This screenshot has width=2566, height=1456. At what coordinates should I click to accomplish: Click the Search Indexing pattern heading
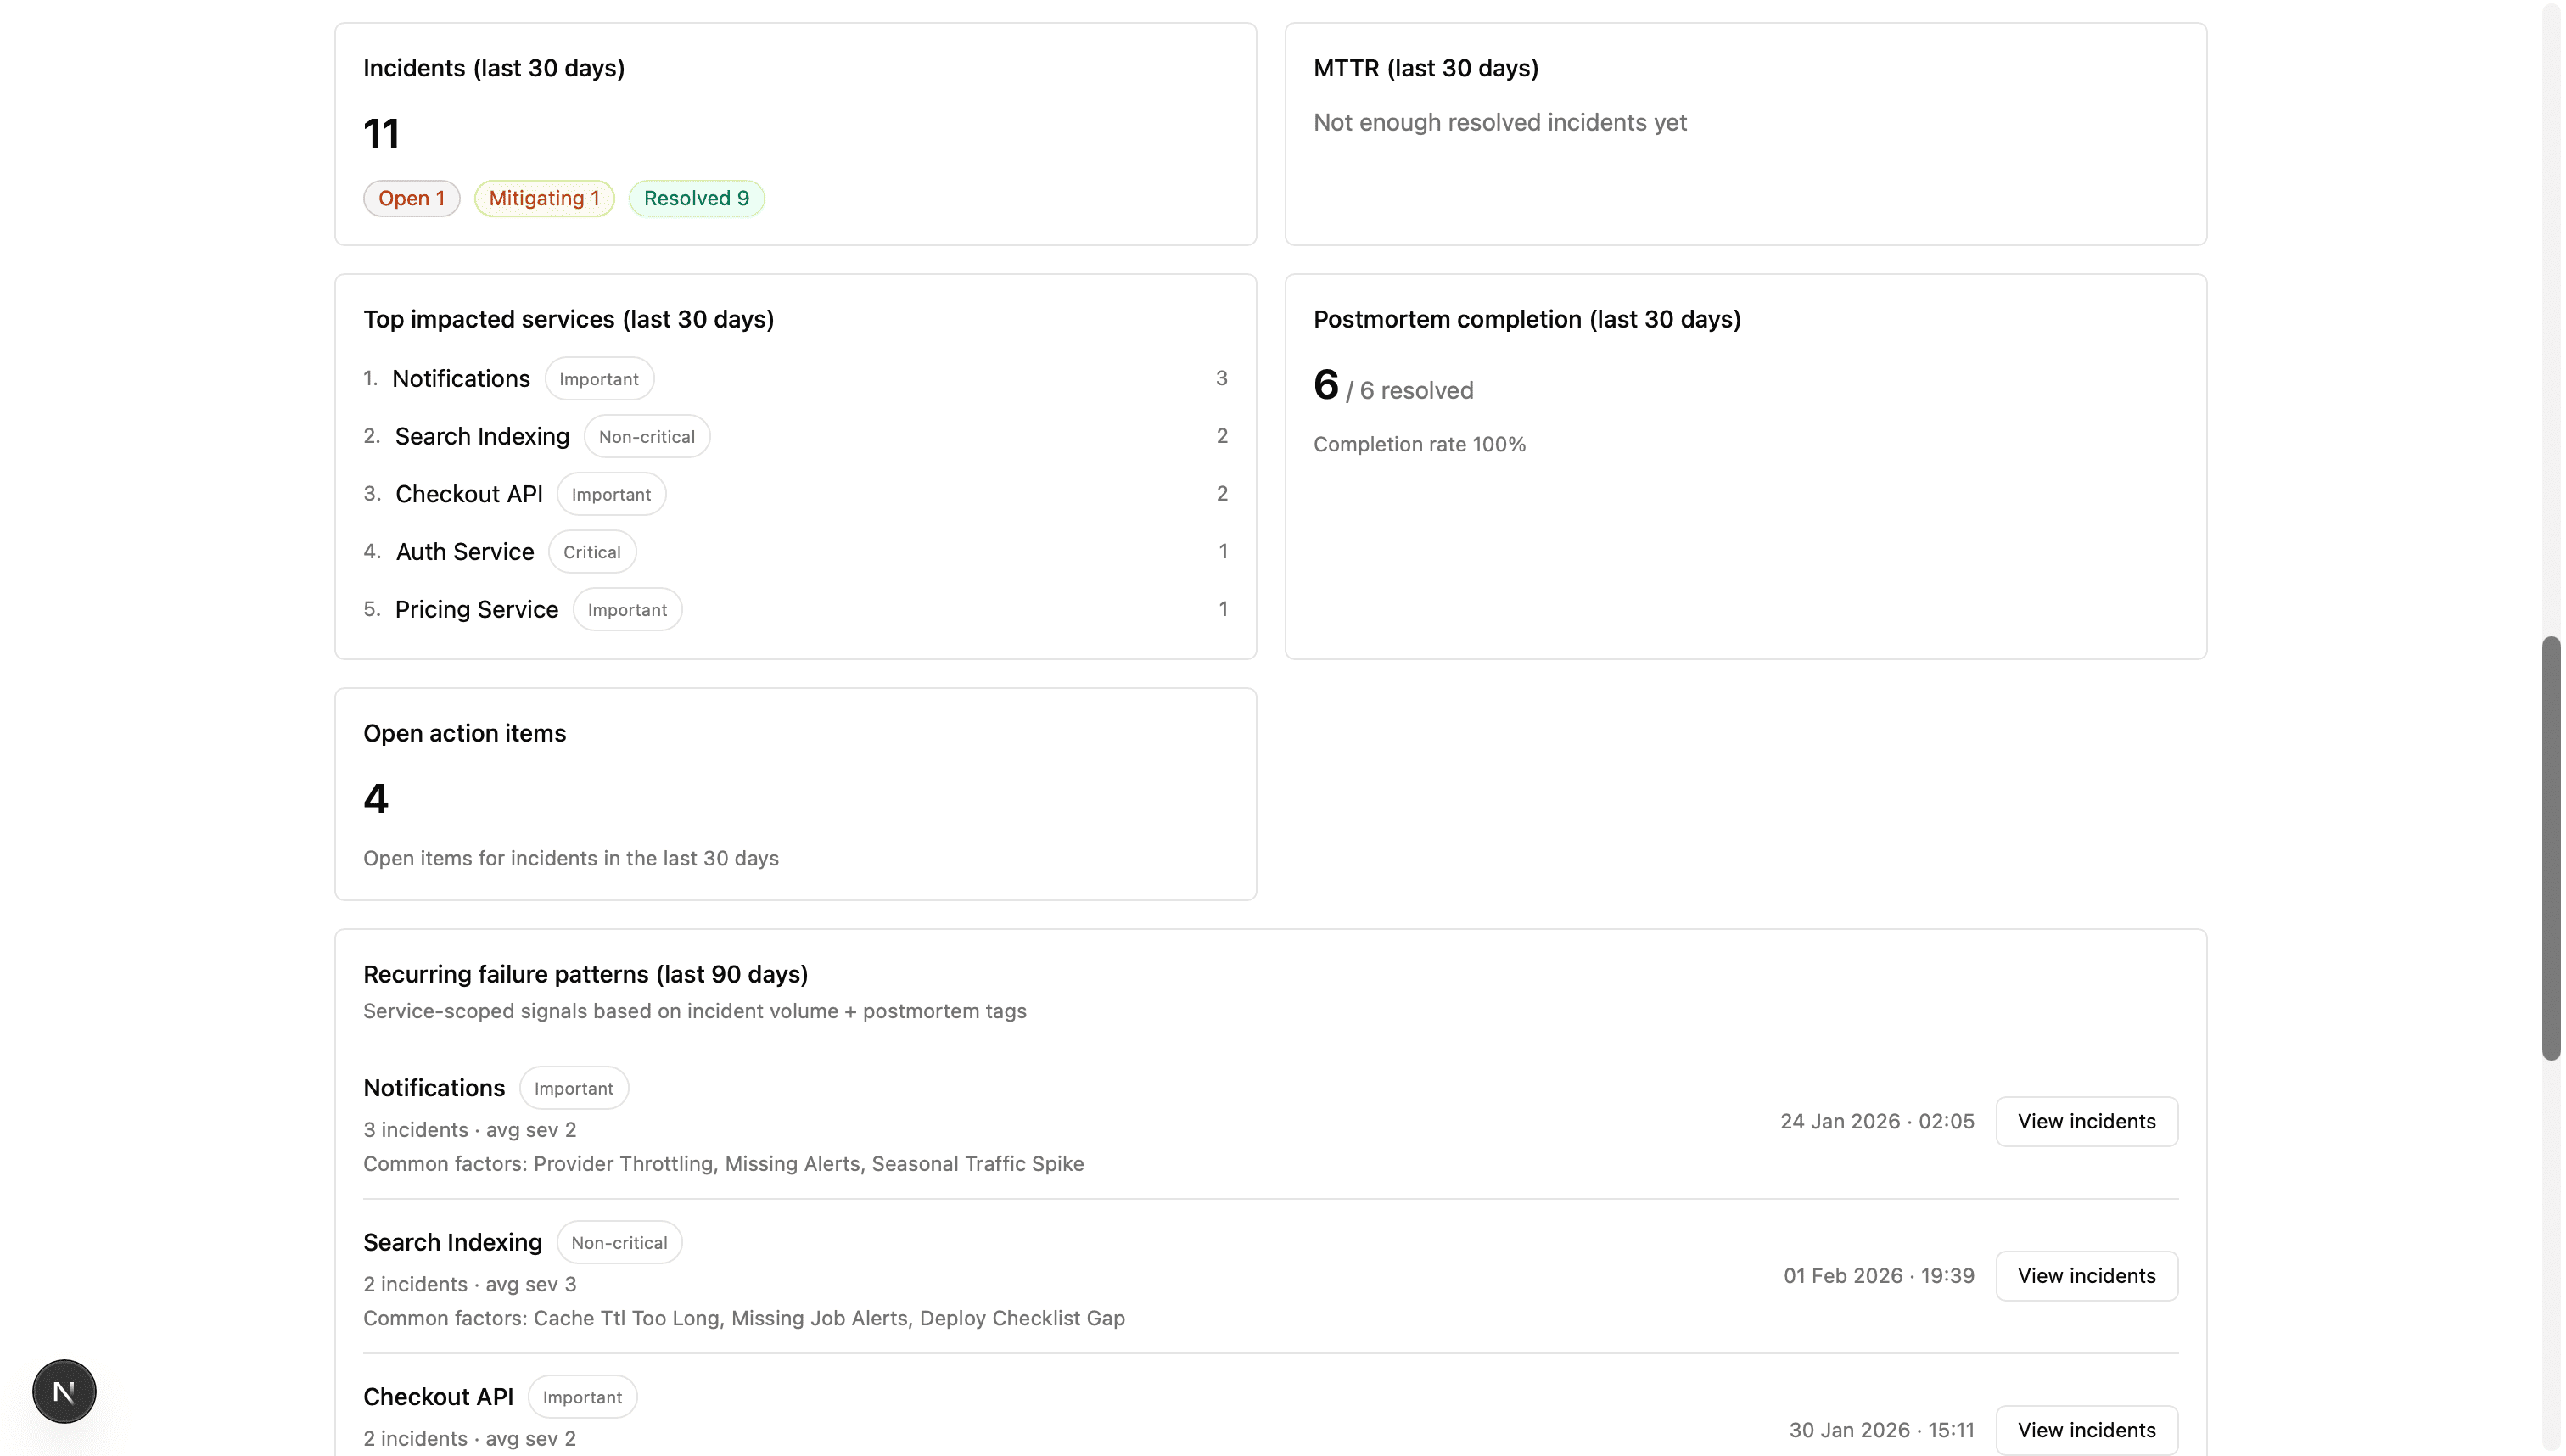pyautogui.click(x=452, y=1241)
